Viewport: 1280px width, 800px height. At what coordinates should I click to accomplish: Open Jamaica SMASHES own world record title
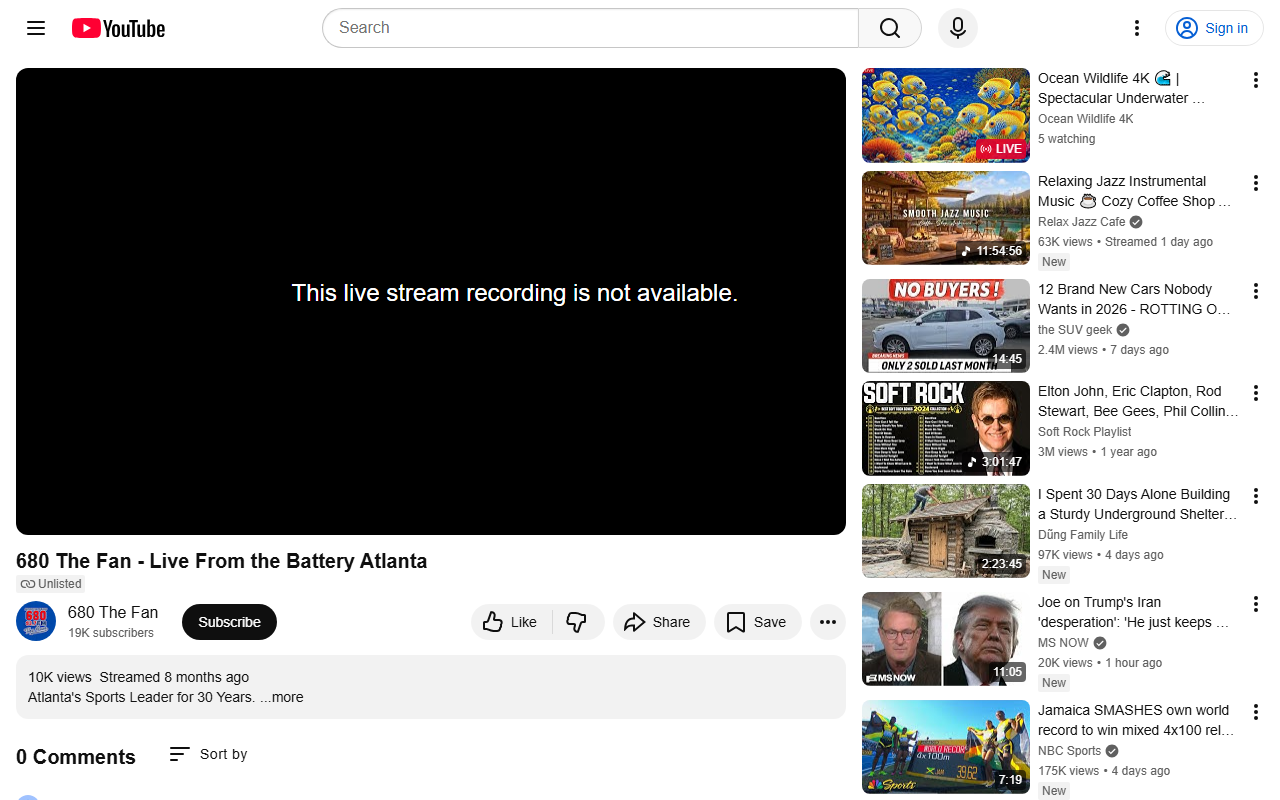(1136, 720)
